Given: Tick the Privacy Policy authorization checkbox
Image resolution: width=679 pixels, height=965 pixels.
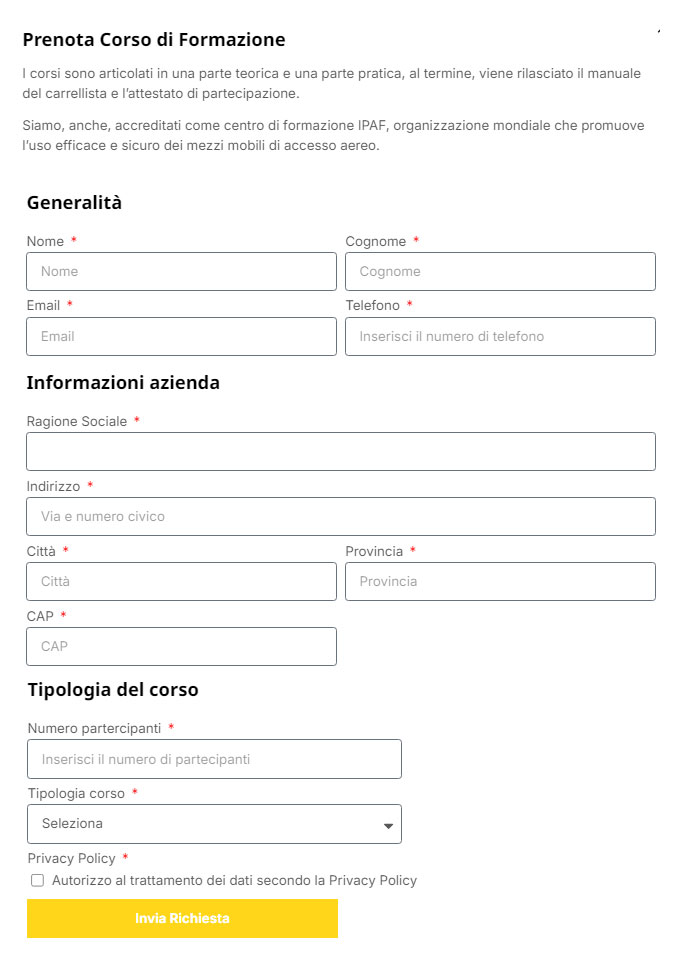Looking at the screenshot, I should [x=38, y=881].
